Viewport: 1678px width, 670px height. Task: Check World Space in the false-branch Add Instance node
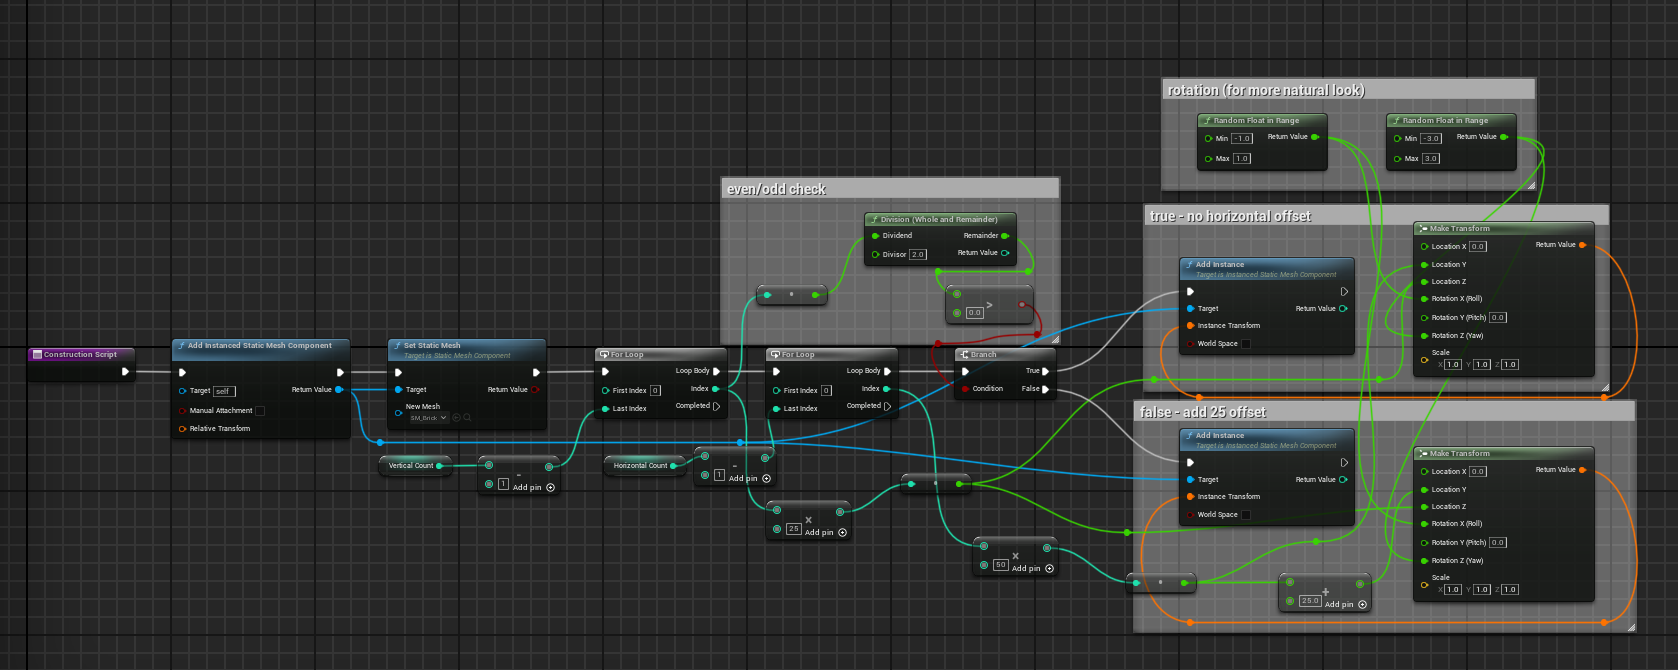[x=1245, y=515]
